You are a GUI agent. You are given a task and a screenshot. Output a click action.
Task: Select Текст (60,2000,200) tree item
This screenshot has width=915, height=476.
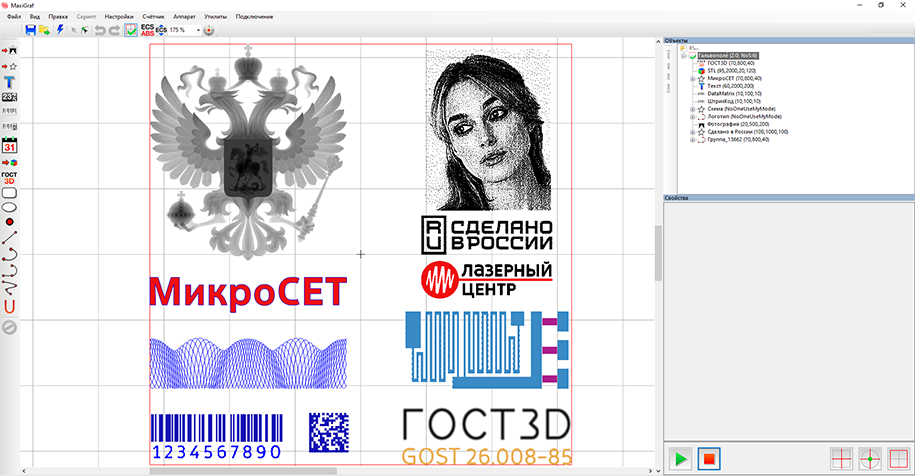tap(731, 86)
